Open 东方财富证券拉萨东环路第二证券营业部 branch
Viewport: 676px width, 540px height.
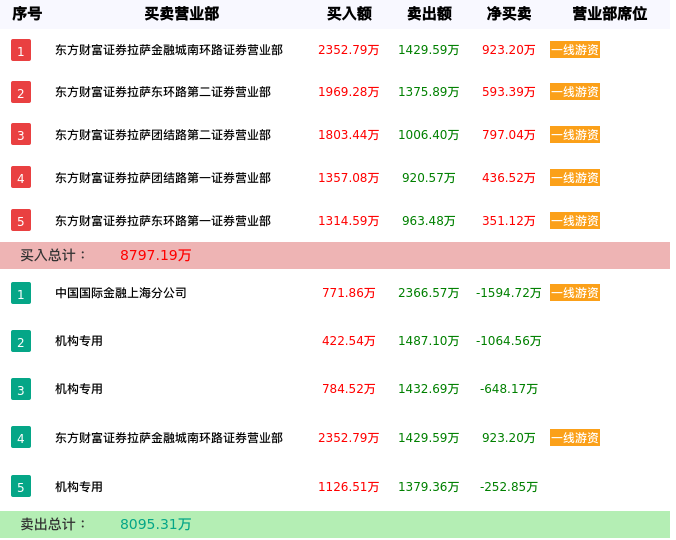(x=163, y=92)
